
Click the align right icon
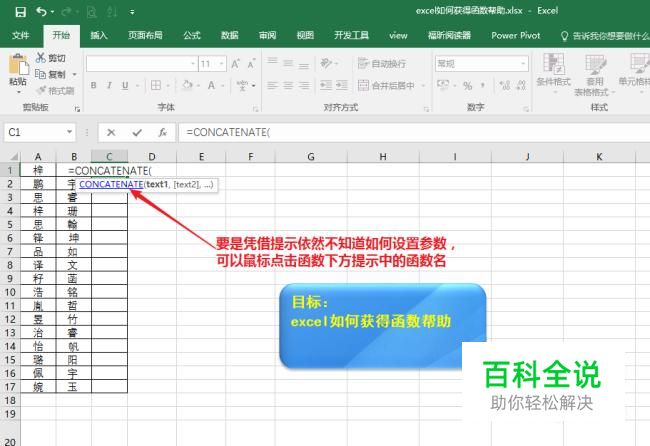pos(304,85)
